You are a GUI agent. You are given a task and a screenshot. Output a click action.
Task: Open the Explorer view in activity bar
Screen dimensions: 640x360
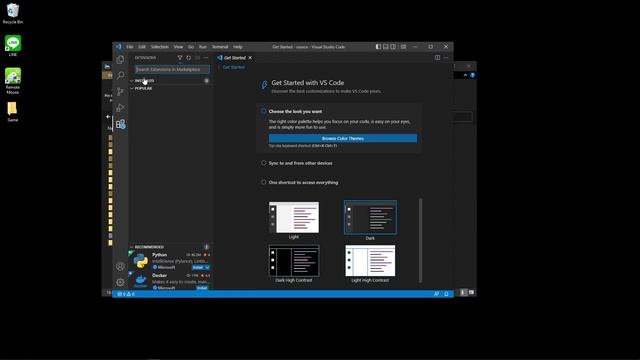(x=120, y=60)
